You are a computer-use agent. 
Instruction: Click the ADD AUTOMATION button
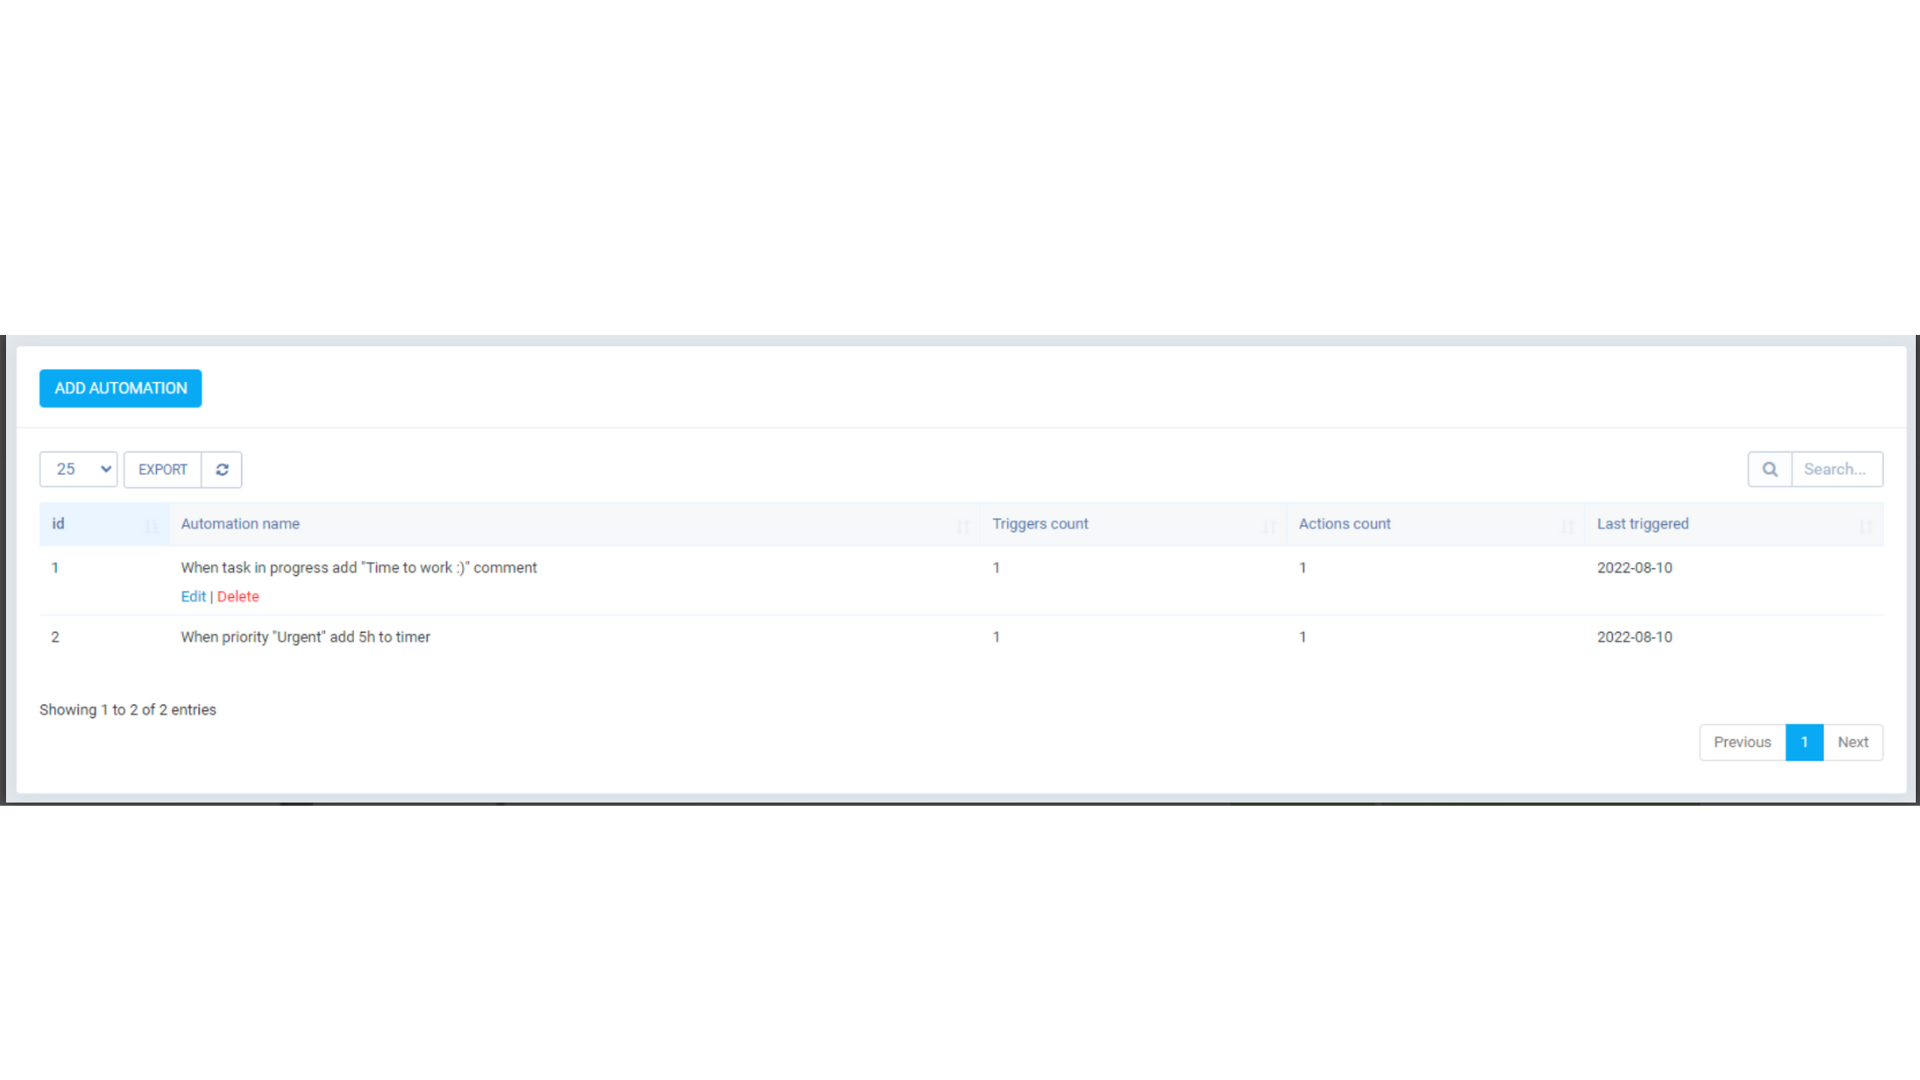click(120, 388)
